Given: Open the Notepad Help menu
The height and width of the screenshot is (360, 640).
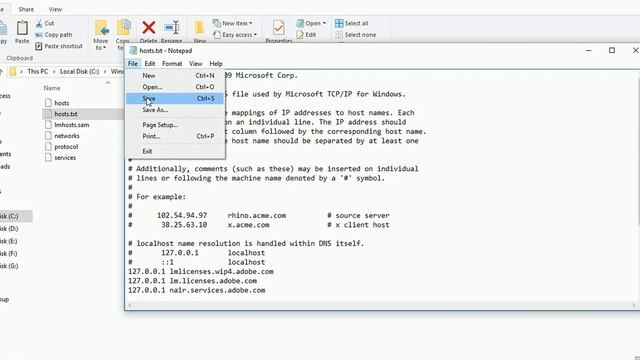Looking at the screenshot, I should click(x=216, y=64).
